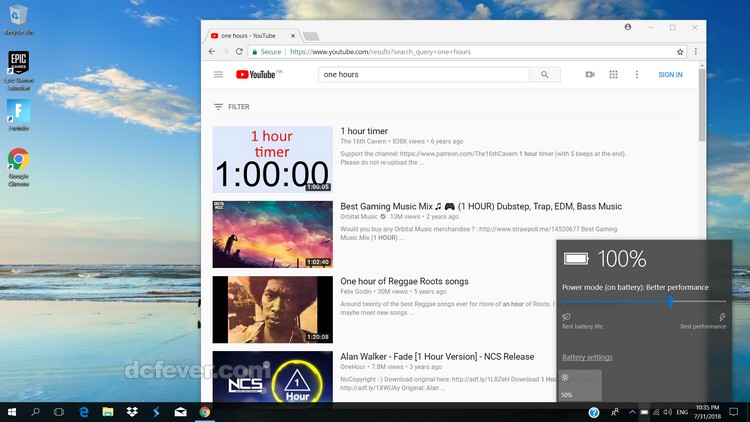Go back in Chrome

212,52
